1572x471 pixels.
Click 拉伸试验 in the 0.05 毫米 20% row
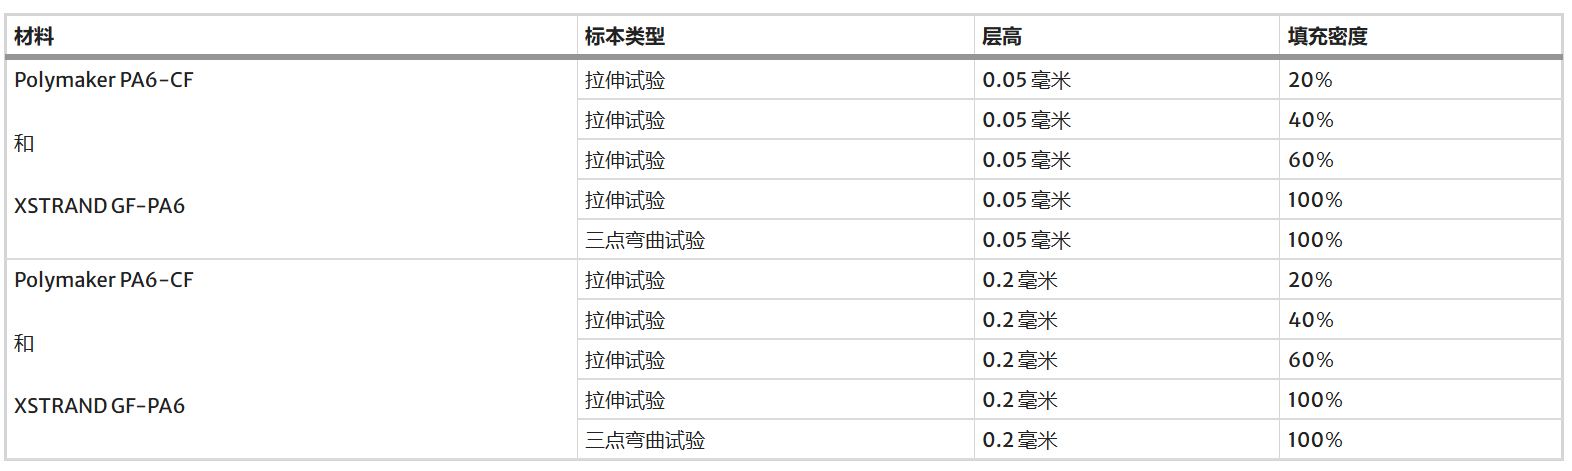tap(625, 80)
